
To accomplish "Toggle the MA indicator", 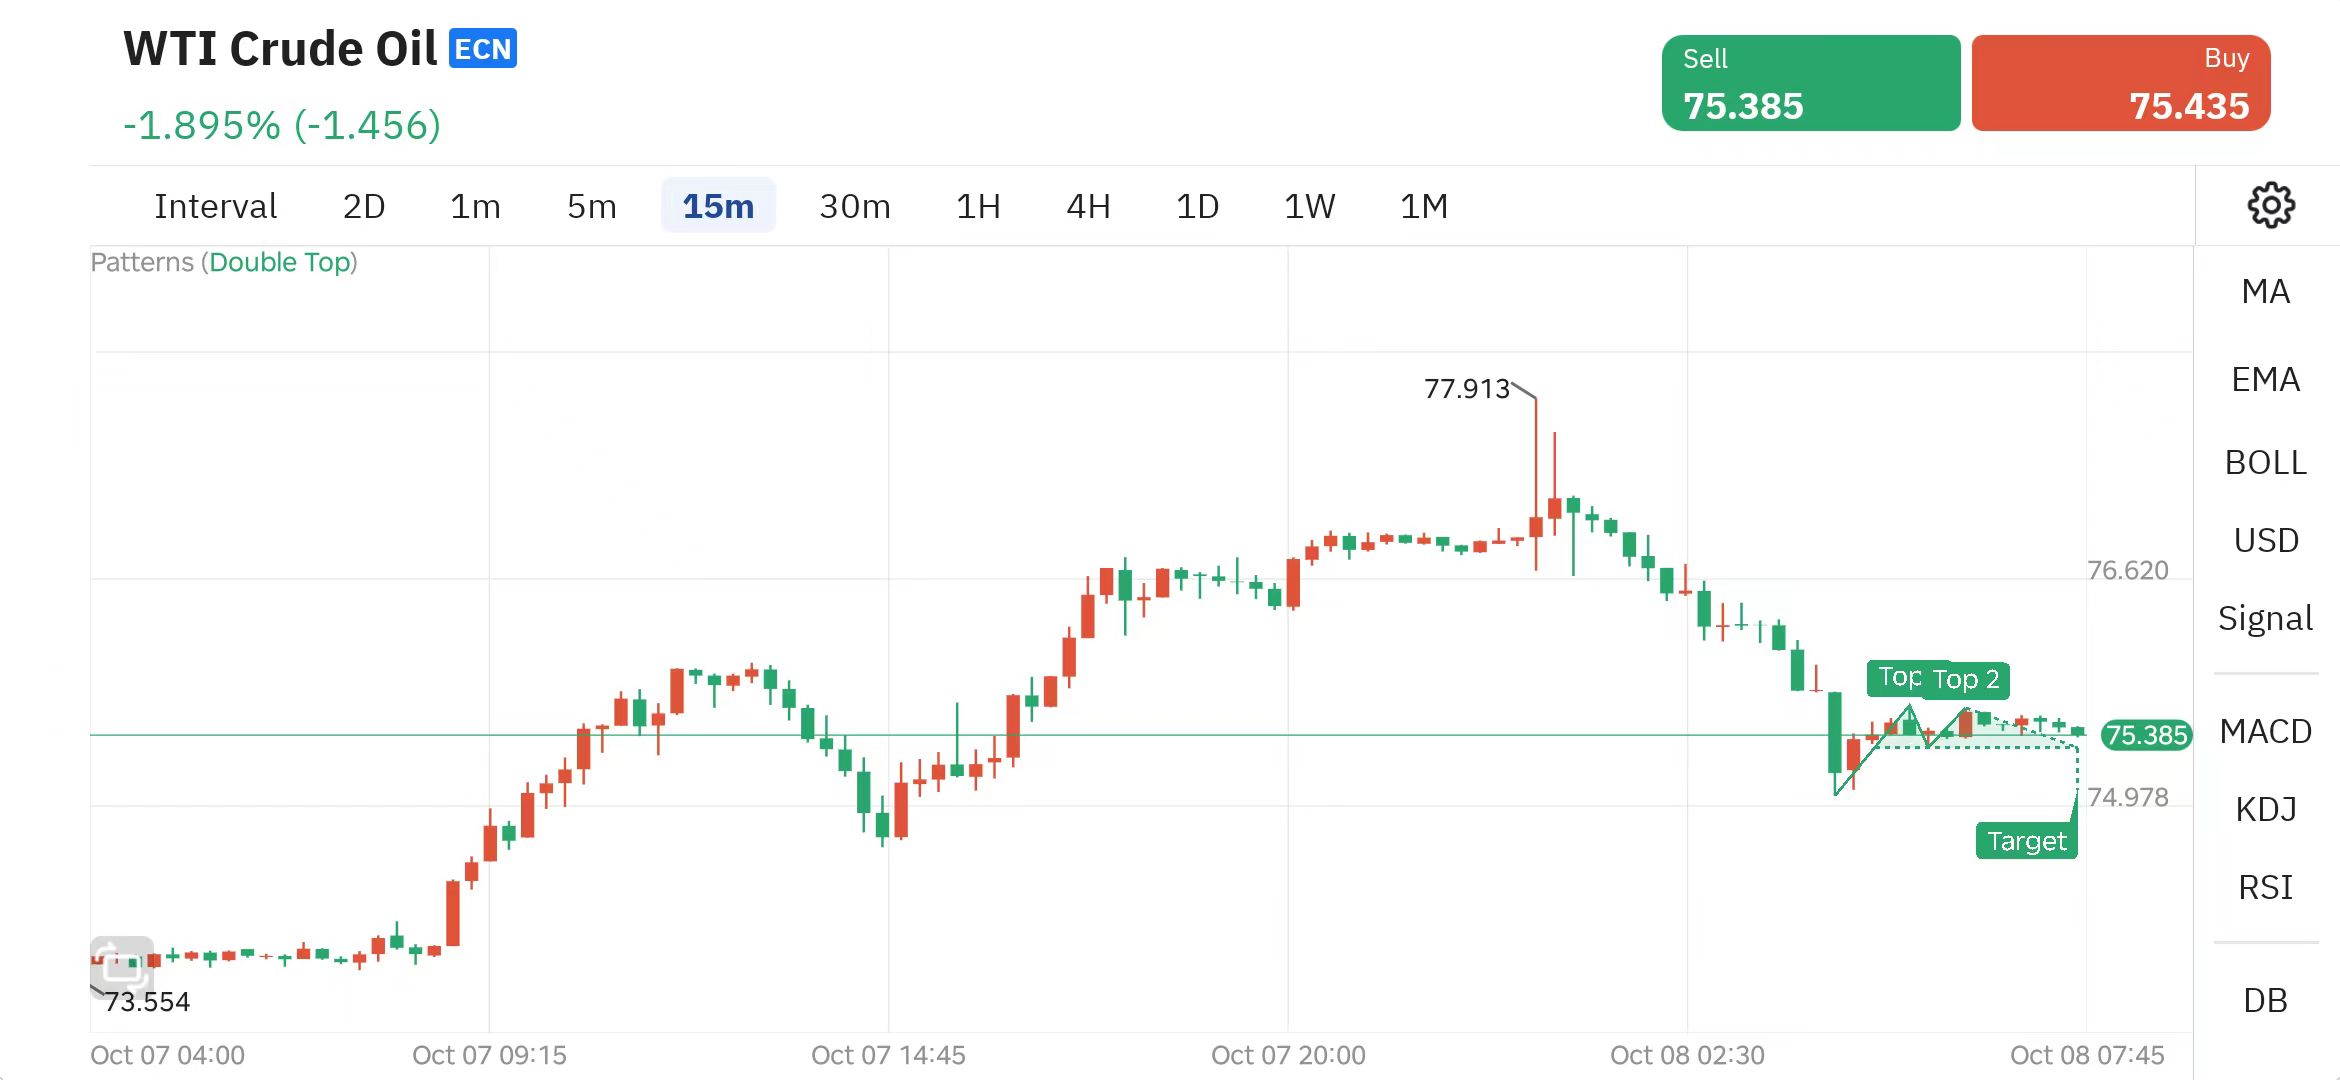I will coord(2265,291).
